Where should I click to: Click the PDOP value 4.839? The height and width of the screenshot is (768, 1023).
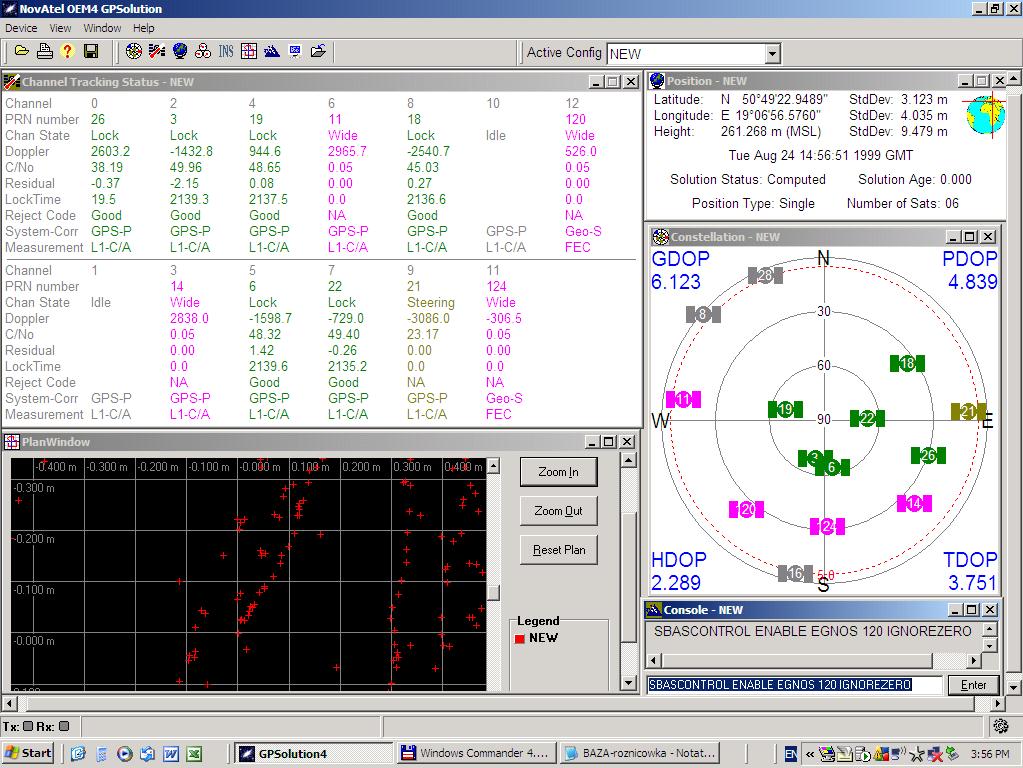(973, 282)
